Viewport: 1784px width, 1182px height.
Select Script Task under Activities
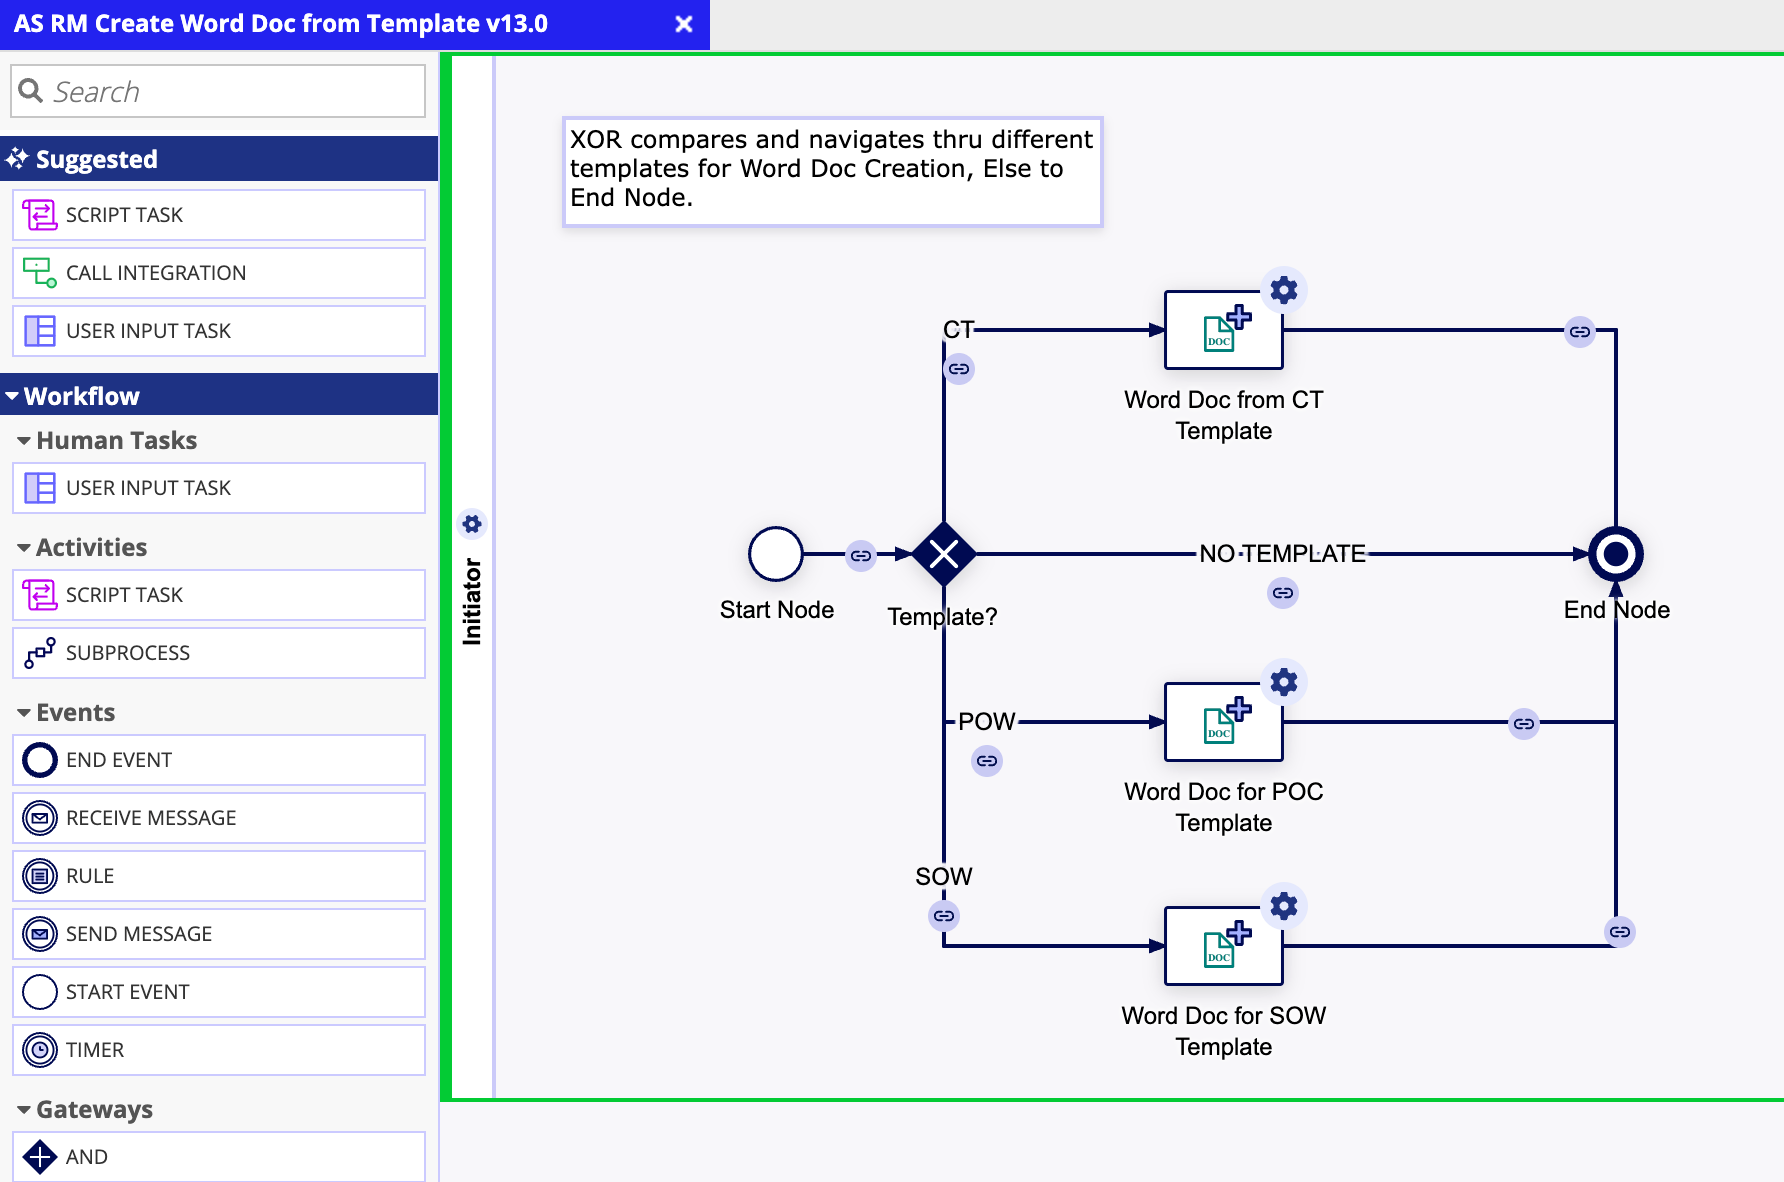[x=219, y=595]
